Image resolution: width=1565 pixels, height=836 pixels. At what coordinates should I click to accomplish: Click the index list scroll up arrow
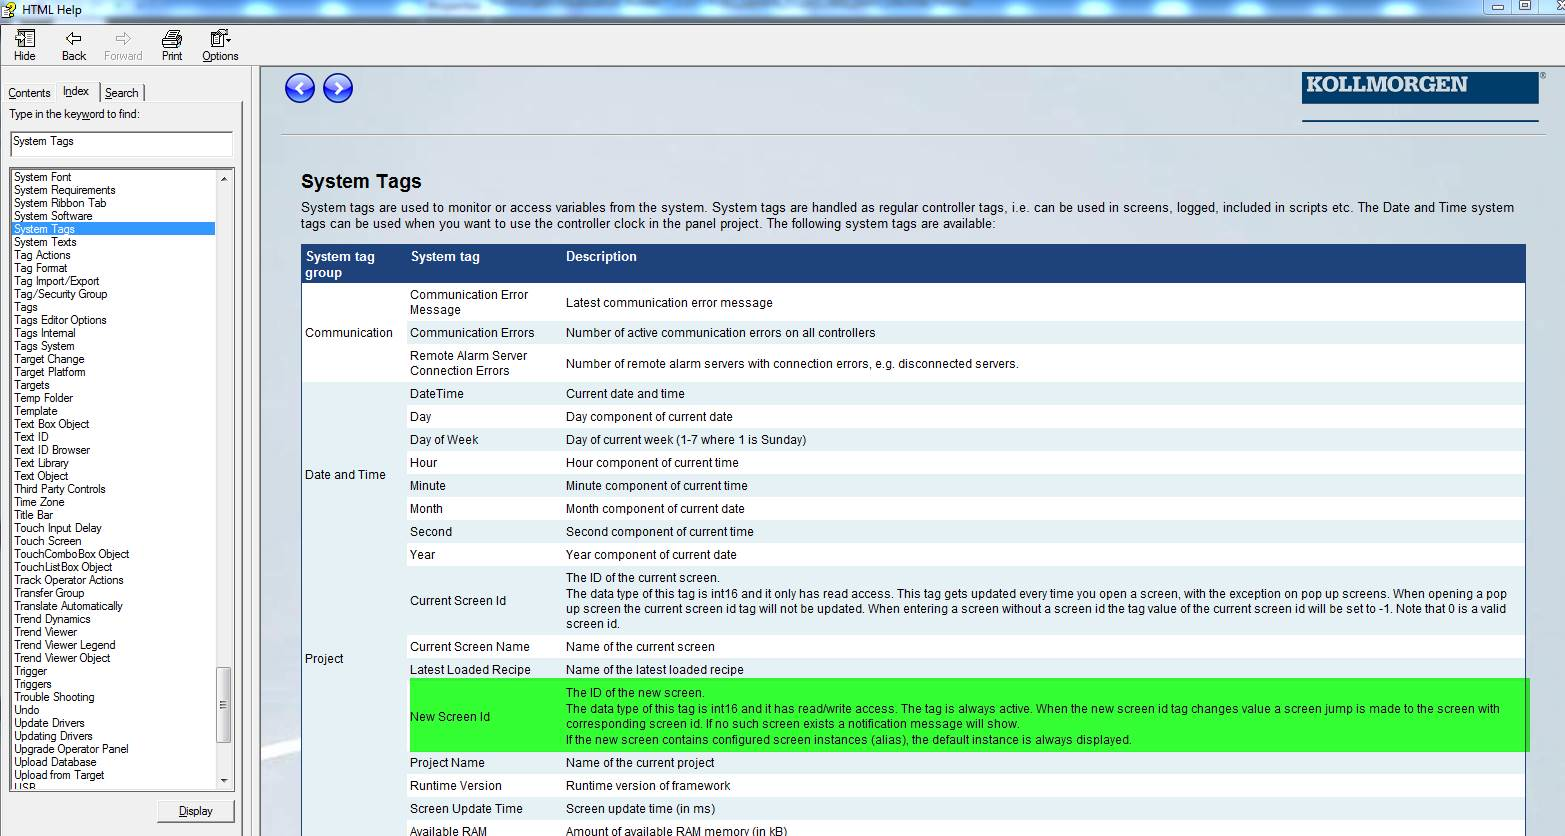(x=224, y=178)
